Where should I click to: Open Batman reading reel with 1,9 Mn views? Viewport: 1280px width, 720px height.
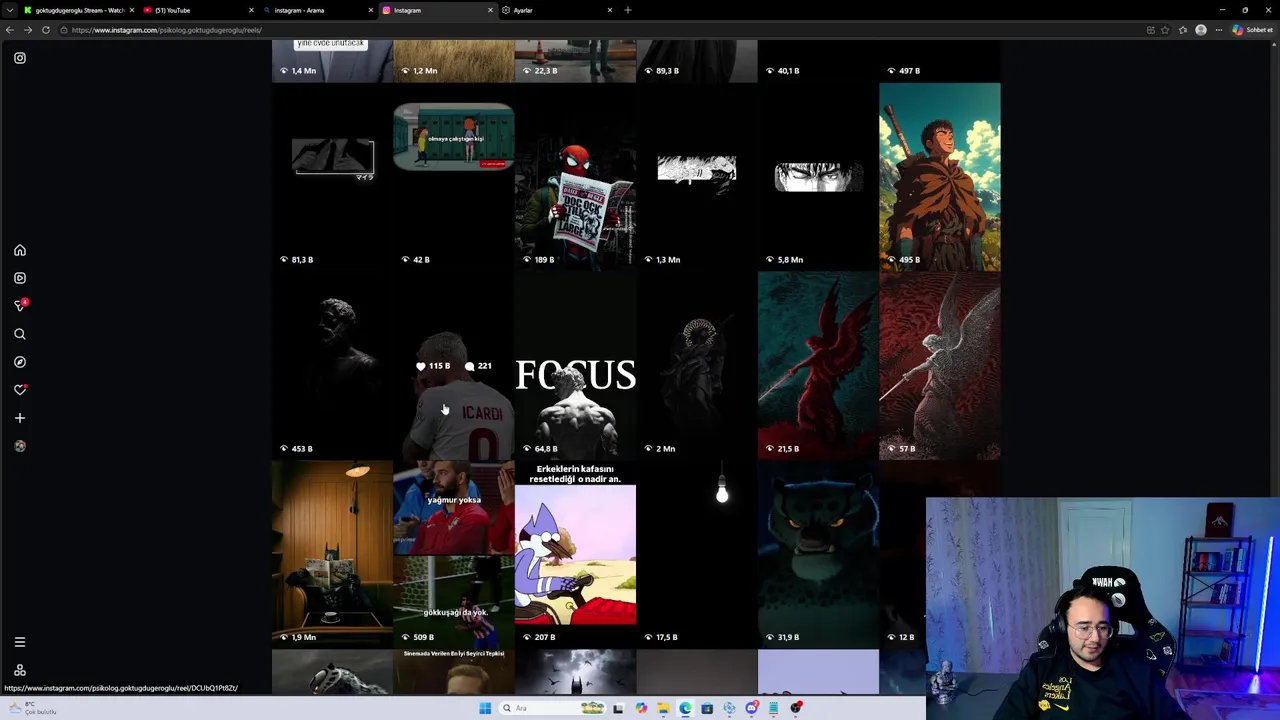pos(332,554)
